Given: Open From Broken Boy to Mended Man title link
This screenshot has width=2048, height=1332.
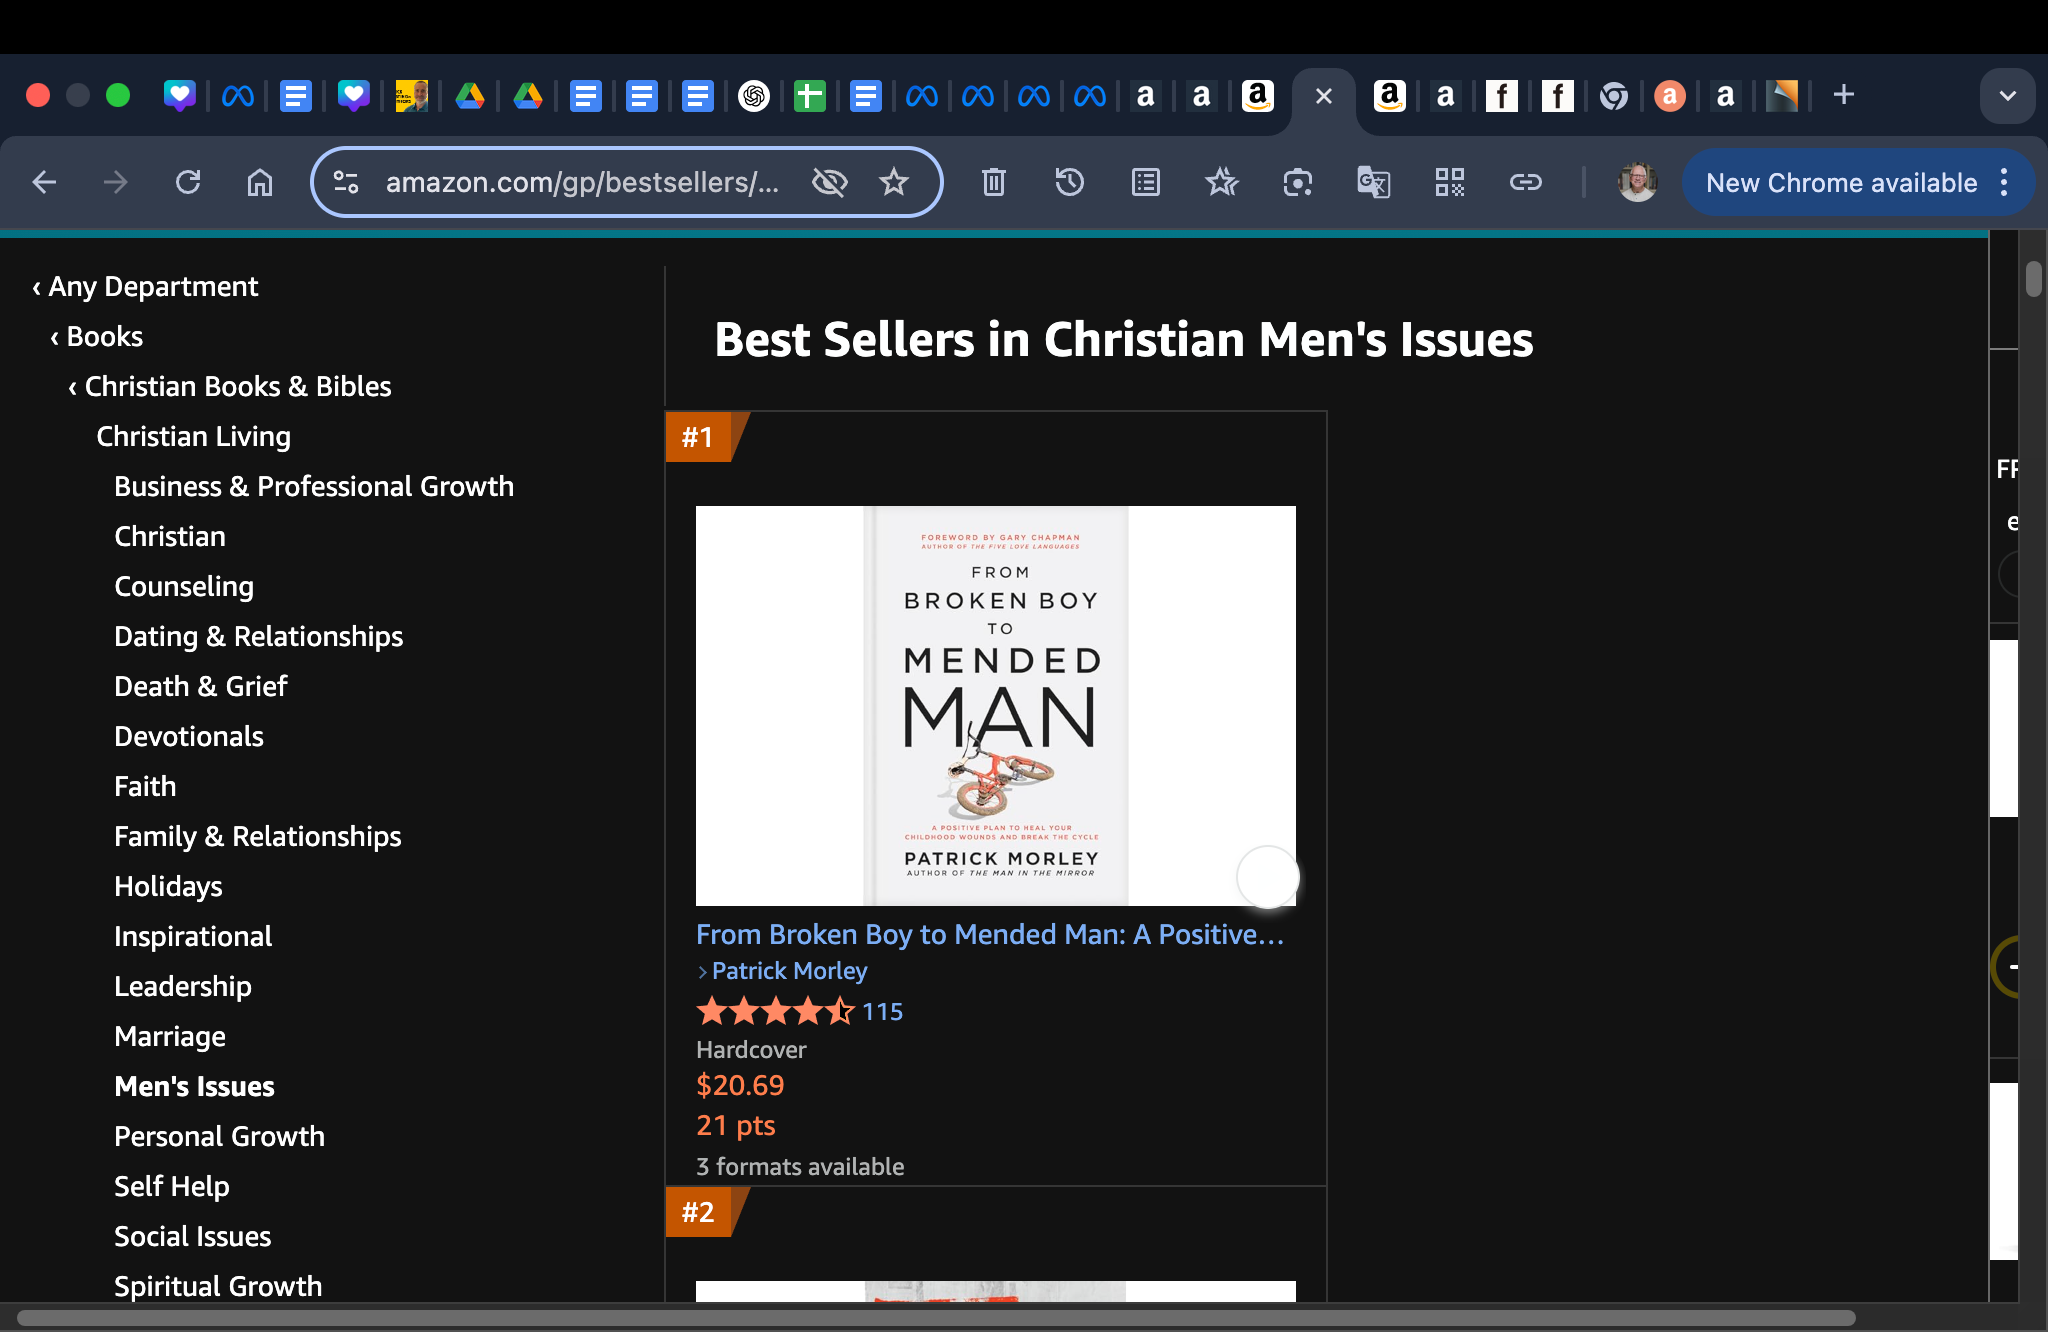Looking at the screenshot, I should point(989,934).
